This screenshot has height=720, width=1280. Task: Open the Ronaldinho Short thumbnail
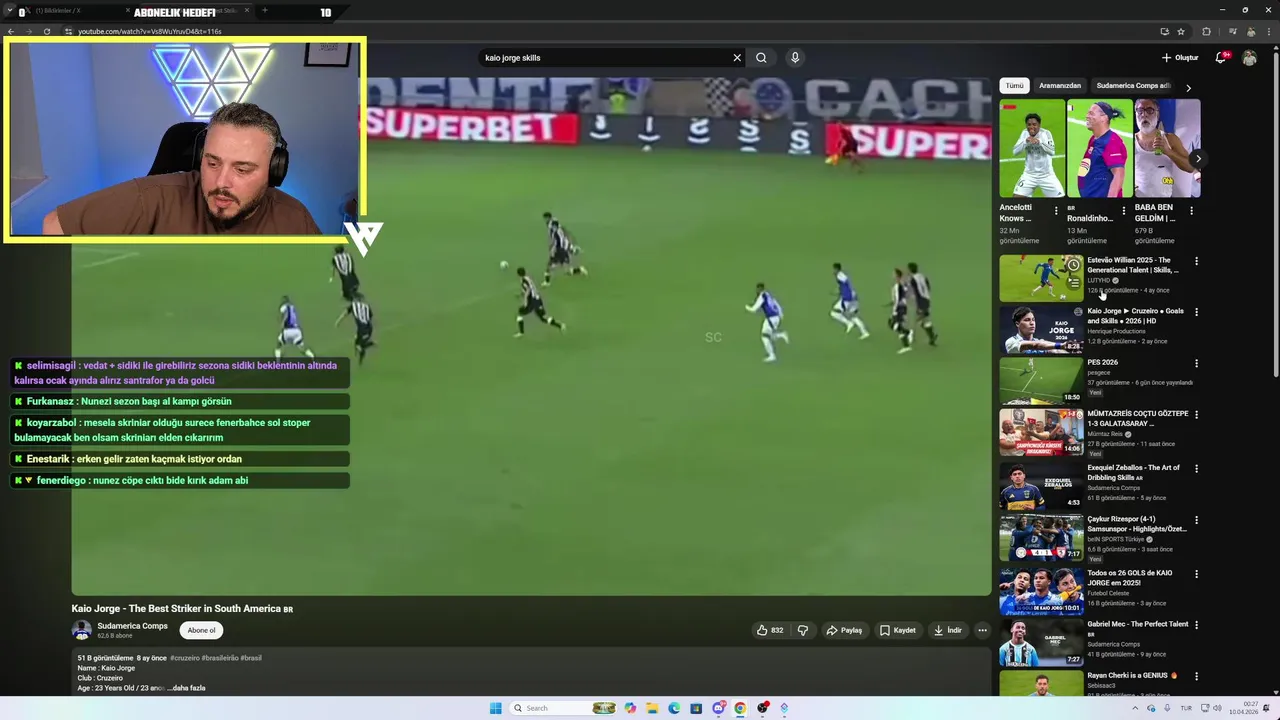tap(1099, 148)
